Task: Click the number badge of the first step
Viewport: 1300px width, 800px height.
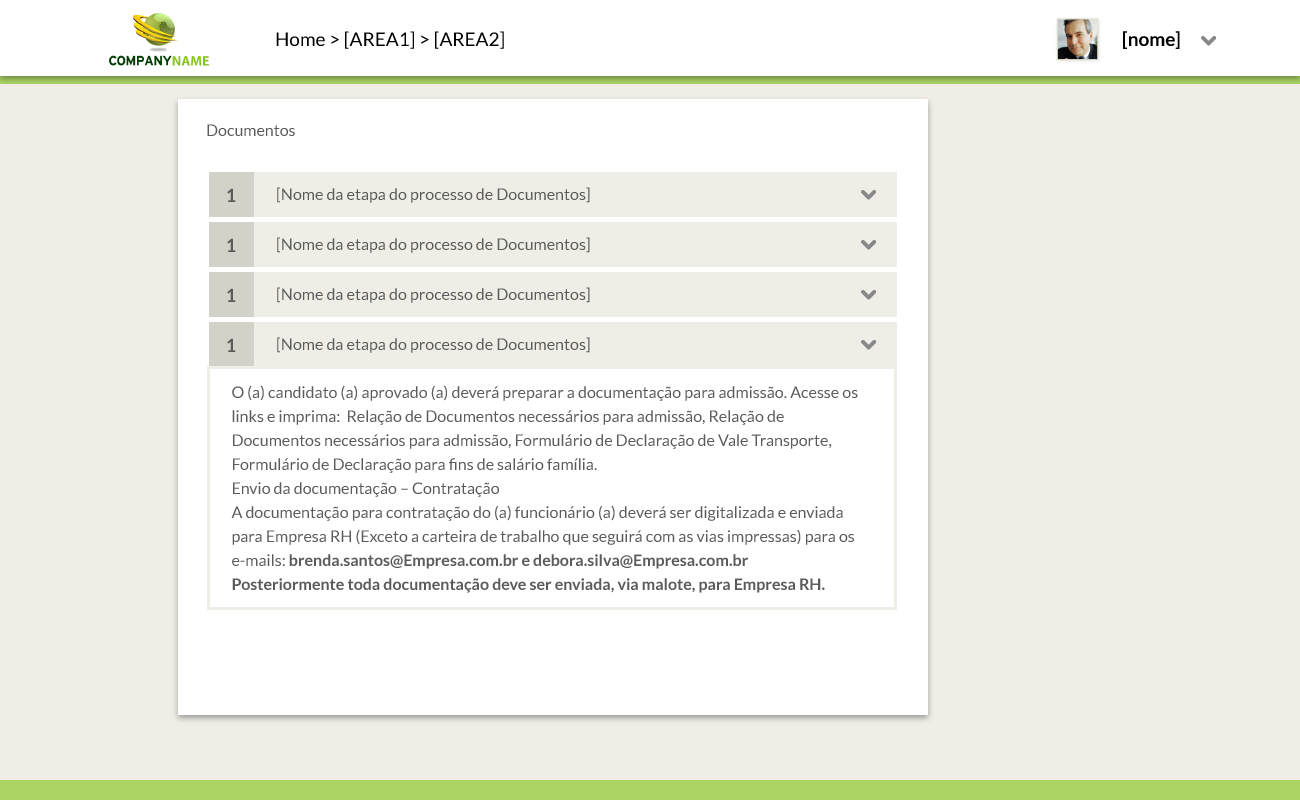Action: point(231,195)
